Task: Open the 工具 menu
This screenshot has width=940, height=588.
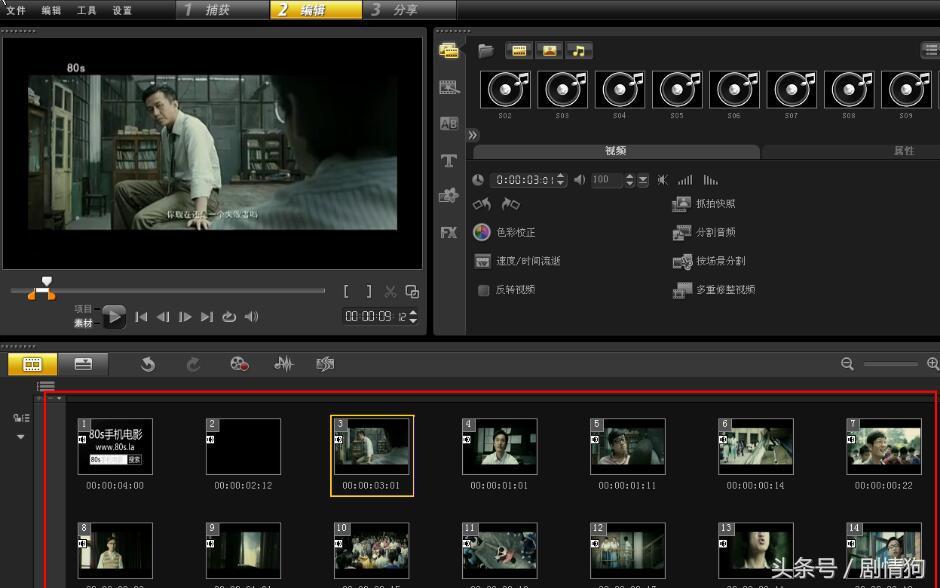Action: 86,10
